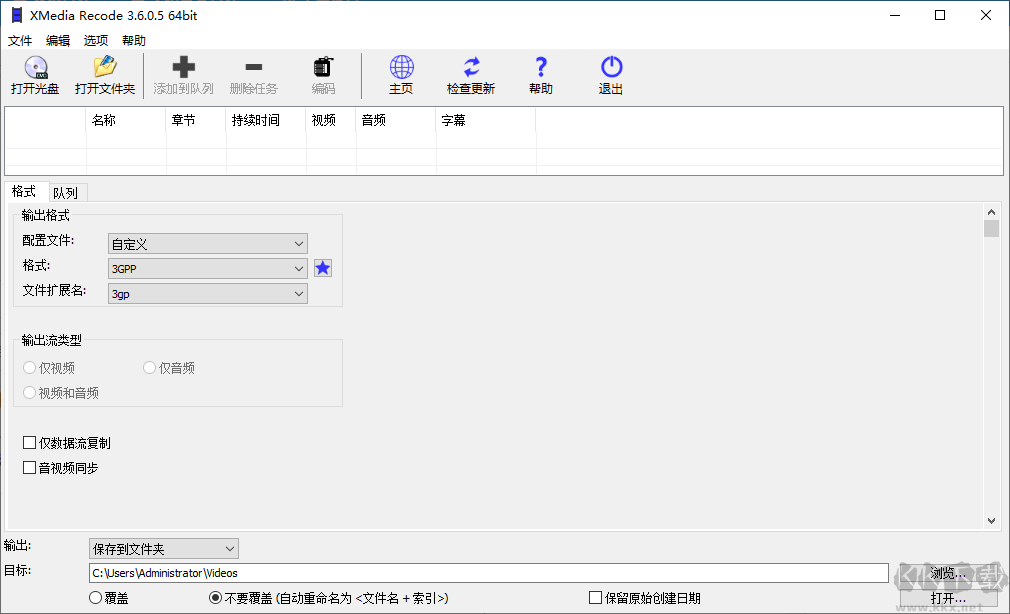Select the 覆盖 radio button
This screenshot has width=1010, height=614.
click(x=95, y=598)
